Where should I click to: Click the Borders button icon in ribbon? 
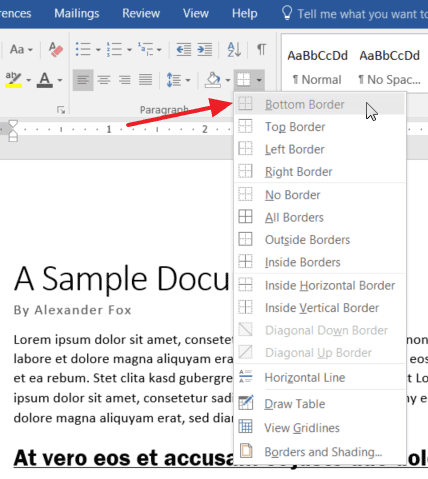pos(244,80)
